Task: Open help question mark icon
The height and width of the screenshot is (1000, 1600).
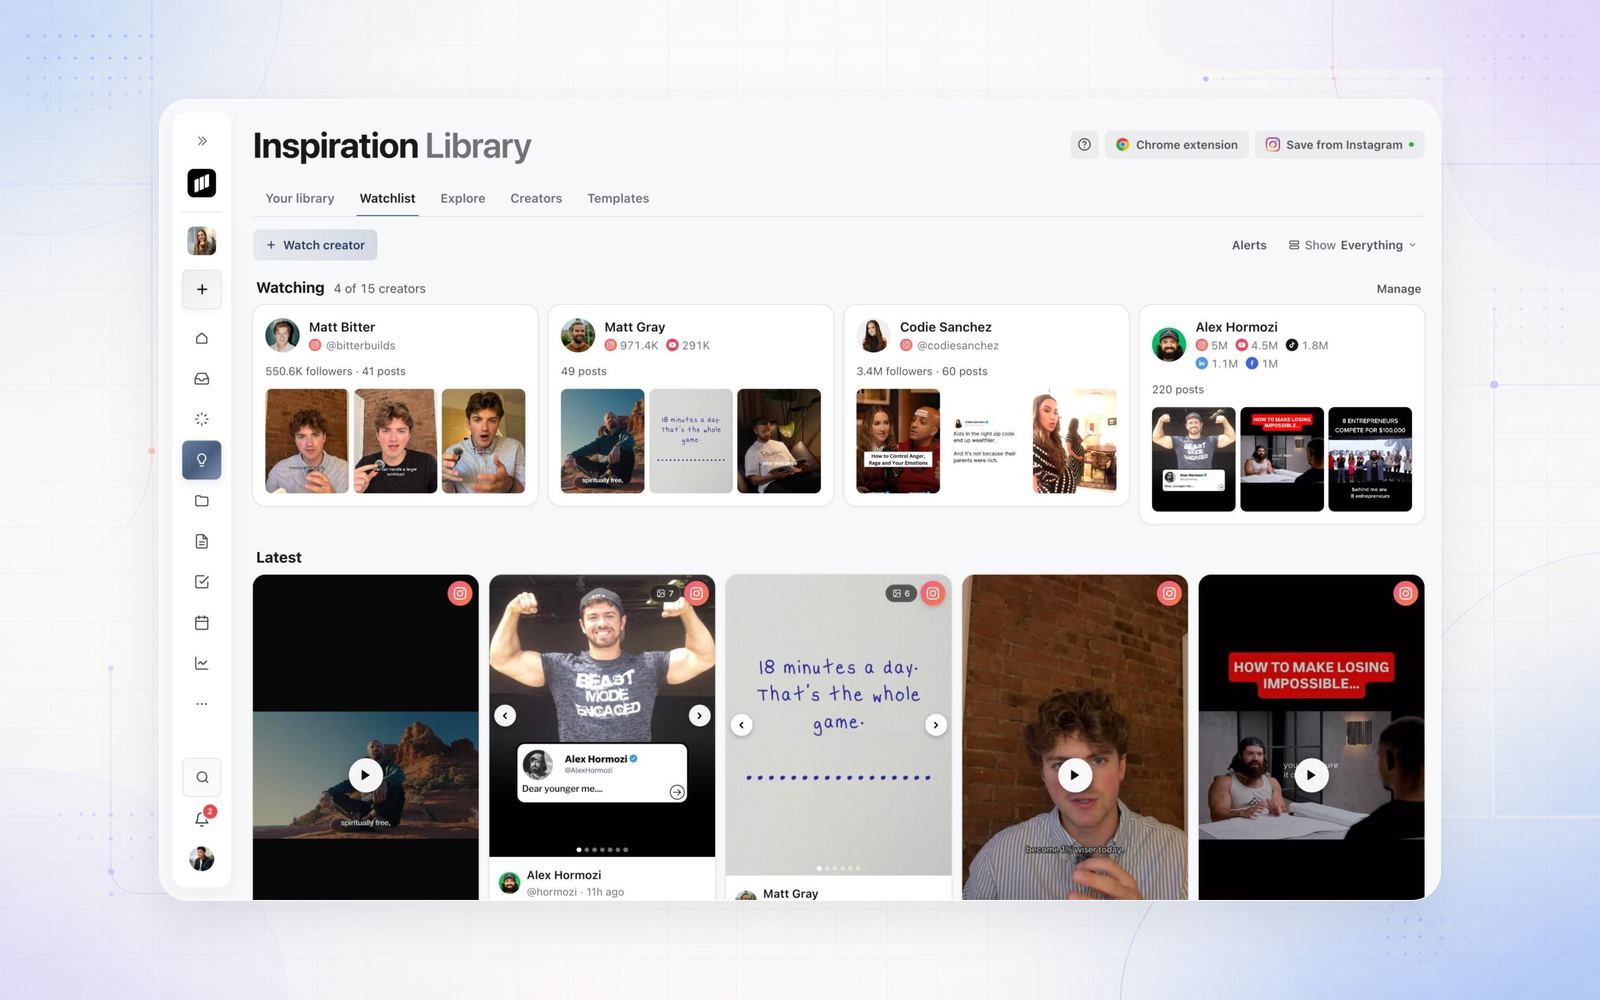Action: click(1084, 145)
